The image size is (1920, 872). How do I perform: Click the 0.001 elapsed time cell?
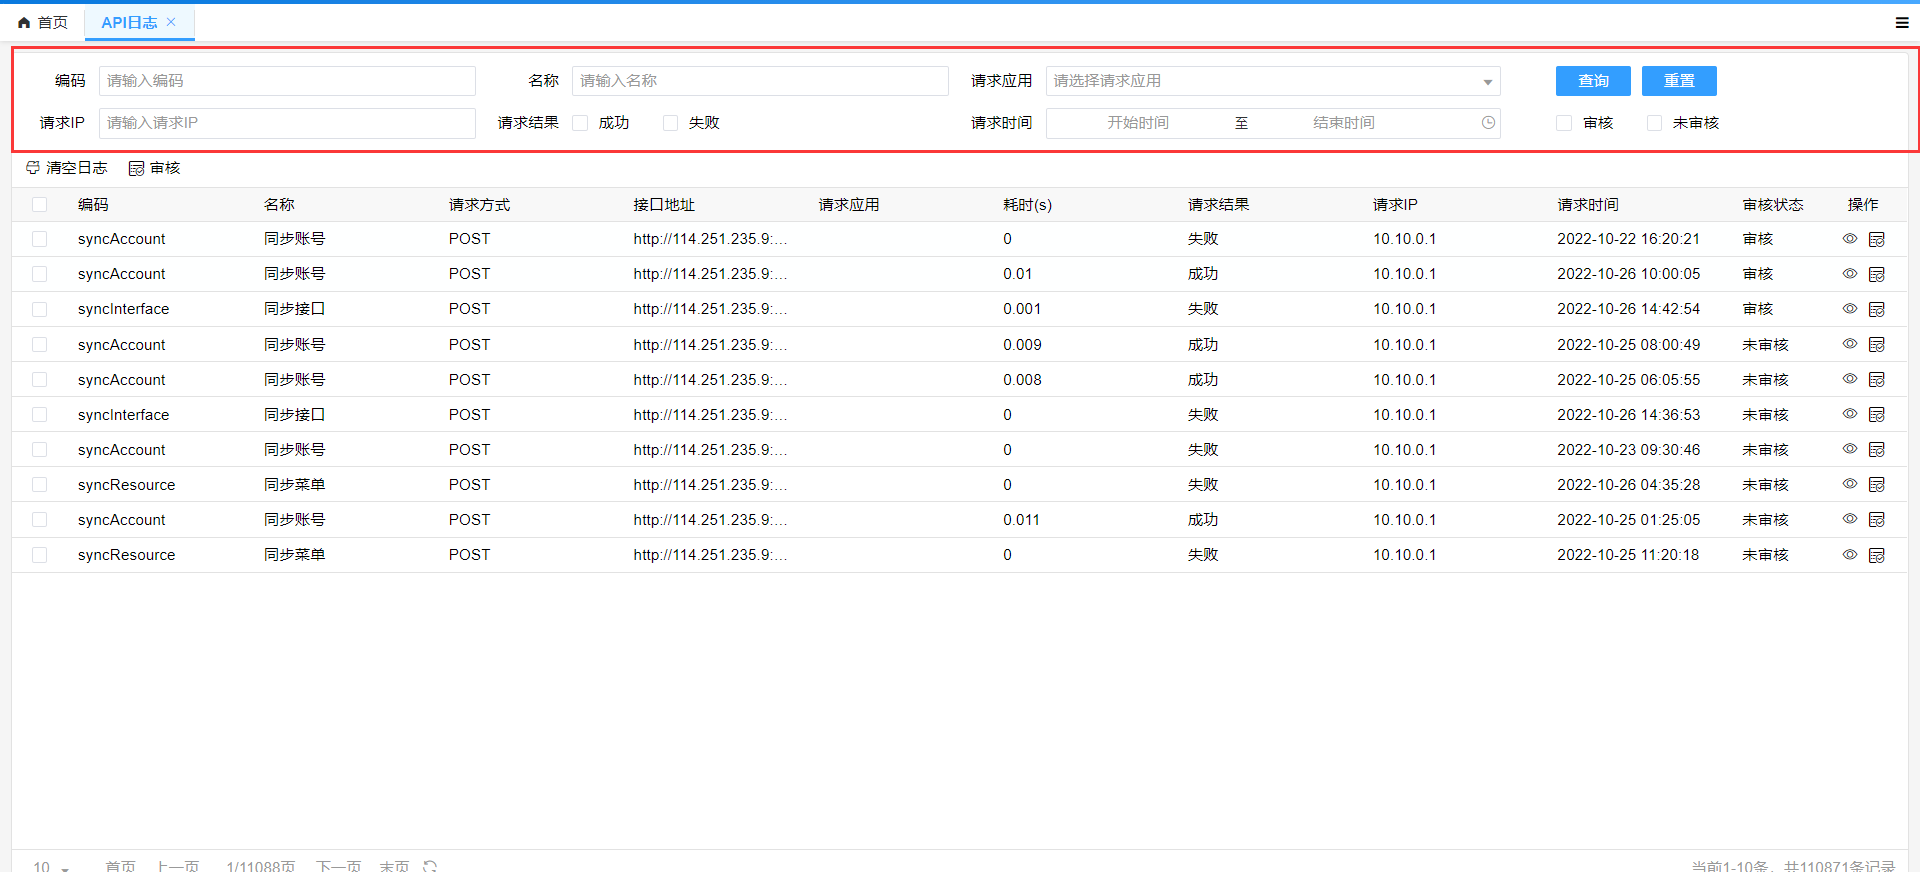point(1021,309)
